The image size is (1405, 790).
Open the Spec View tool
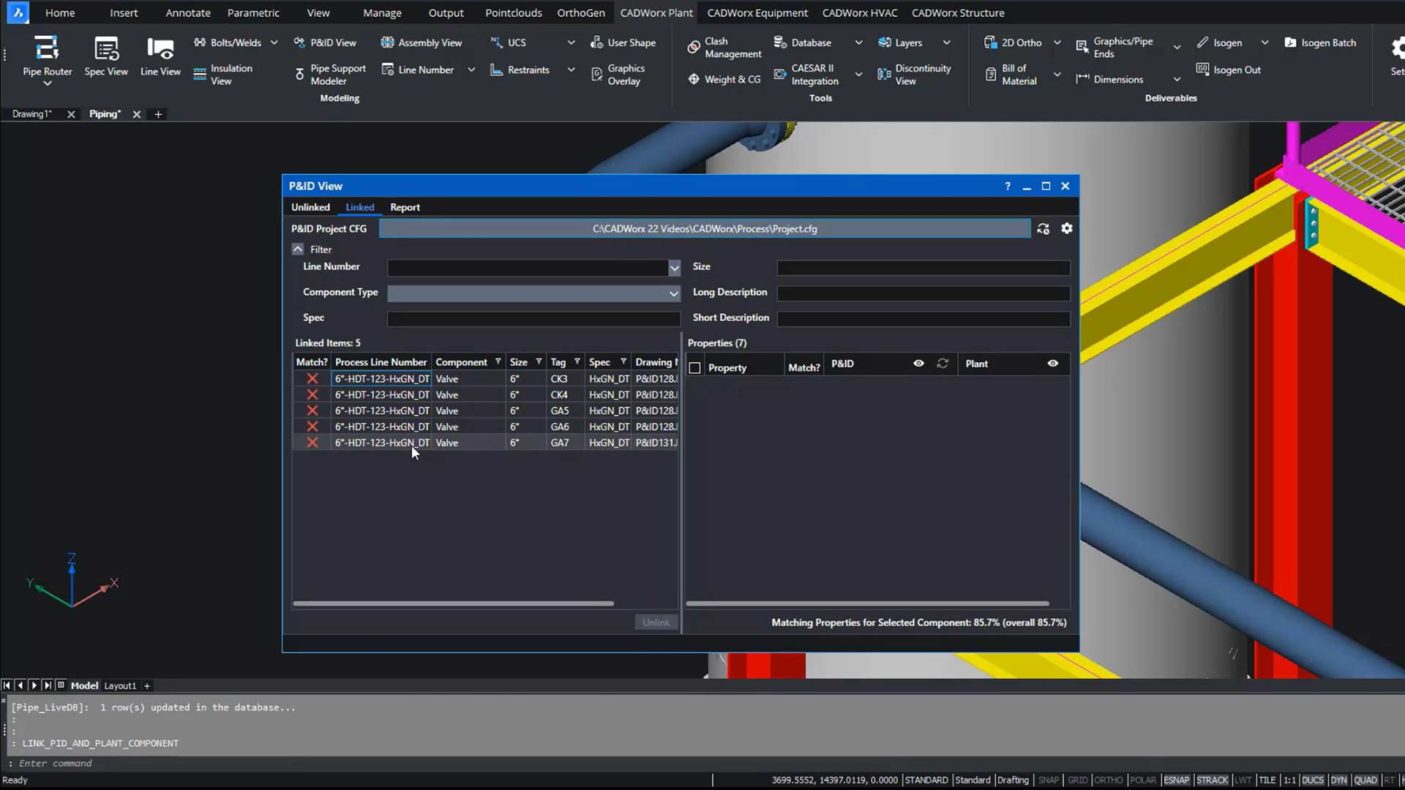coord(106,55)
